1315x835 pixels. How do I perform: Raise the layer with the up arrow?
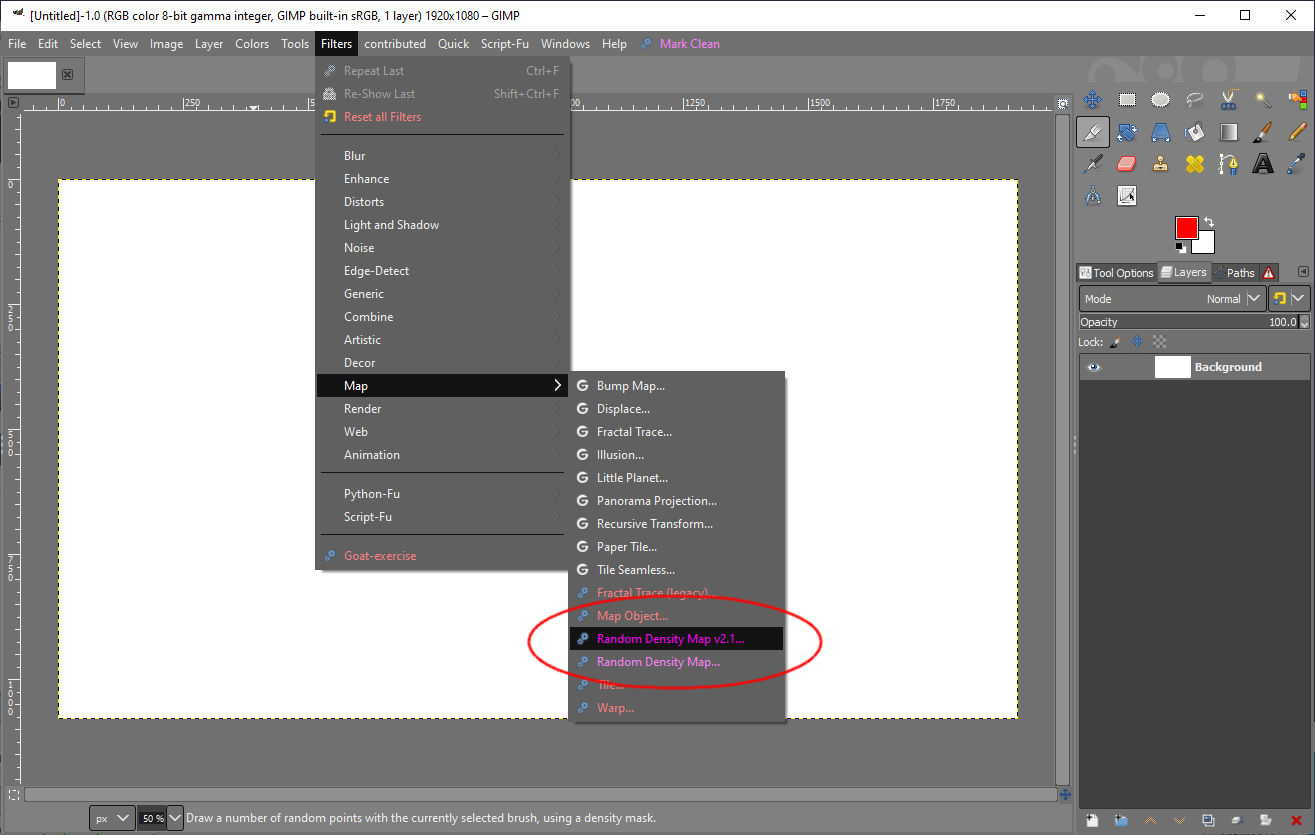[1151, 820]
